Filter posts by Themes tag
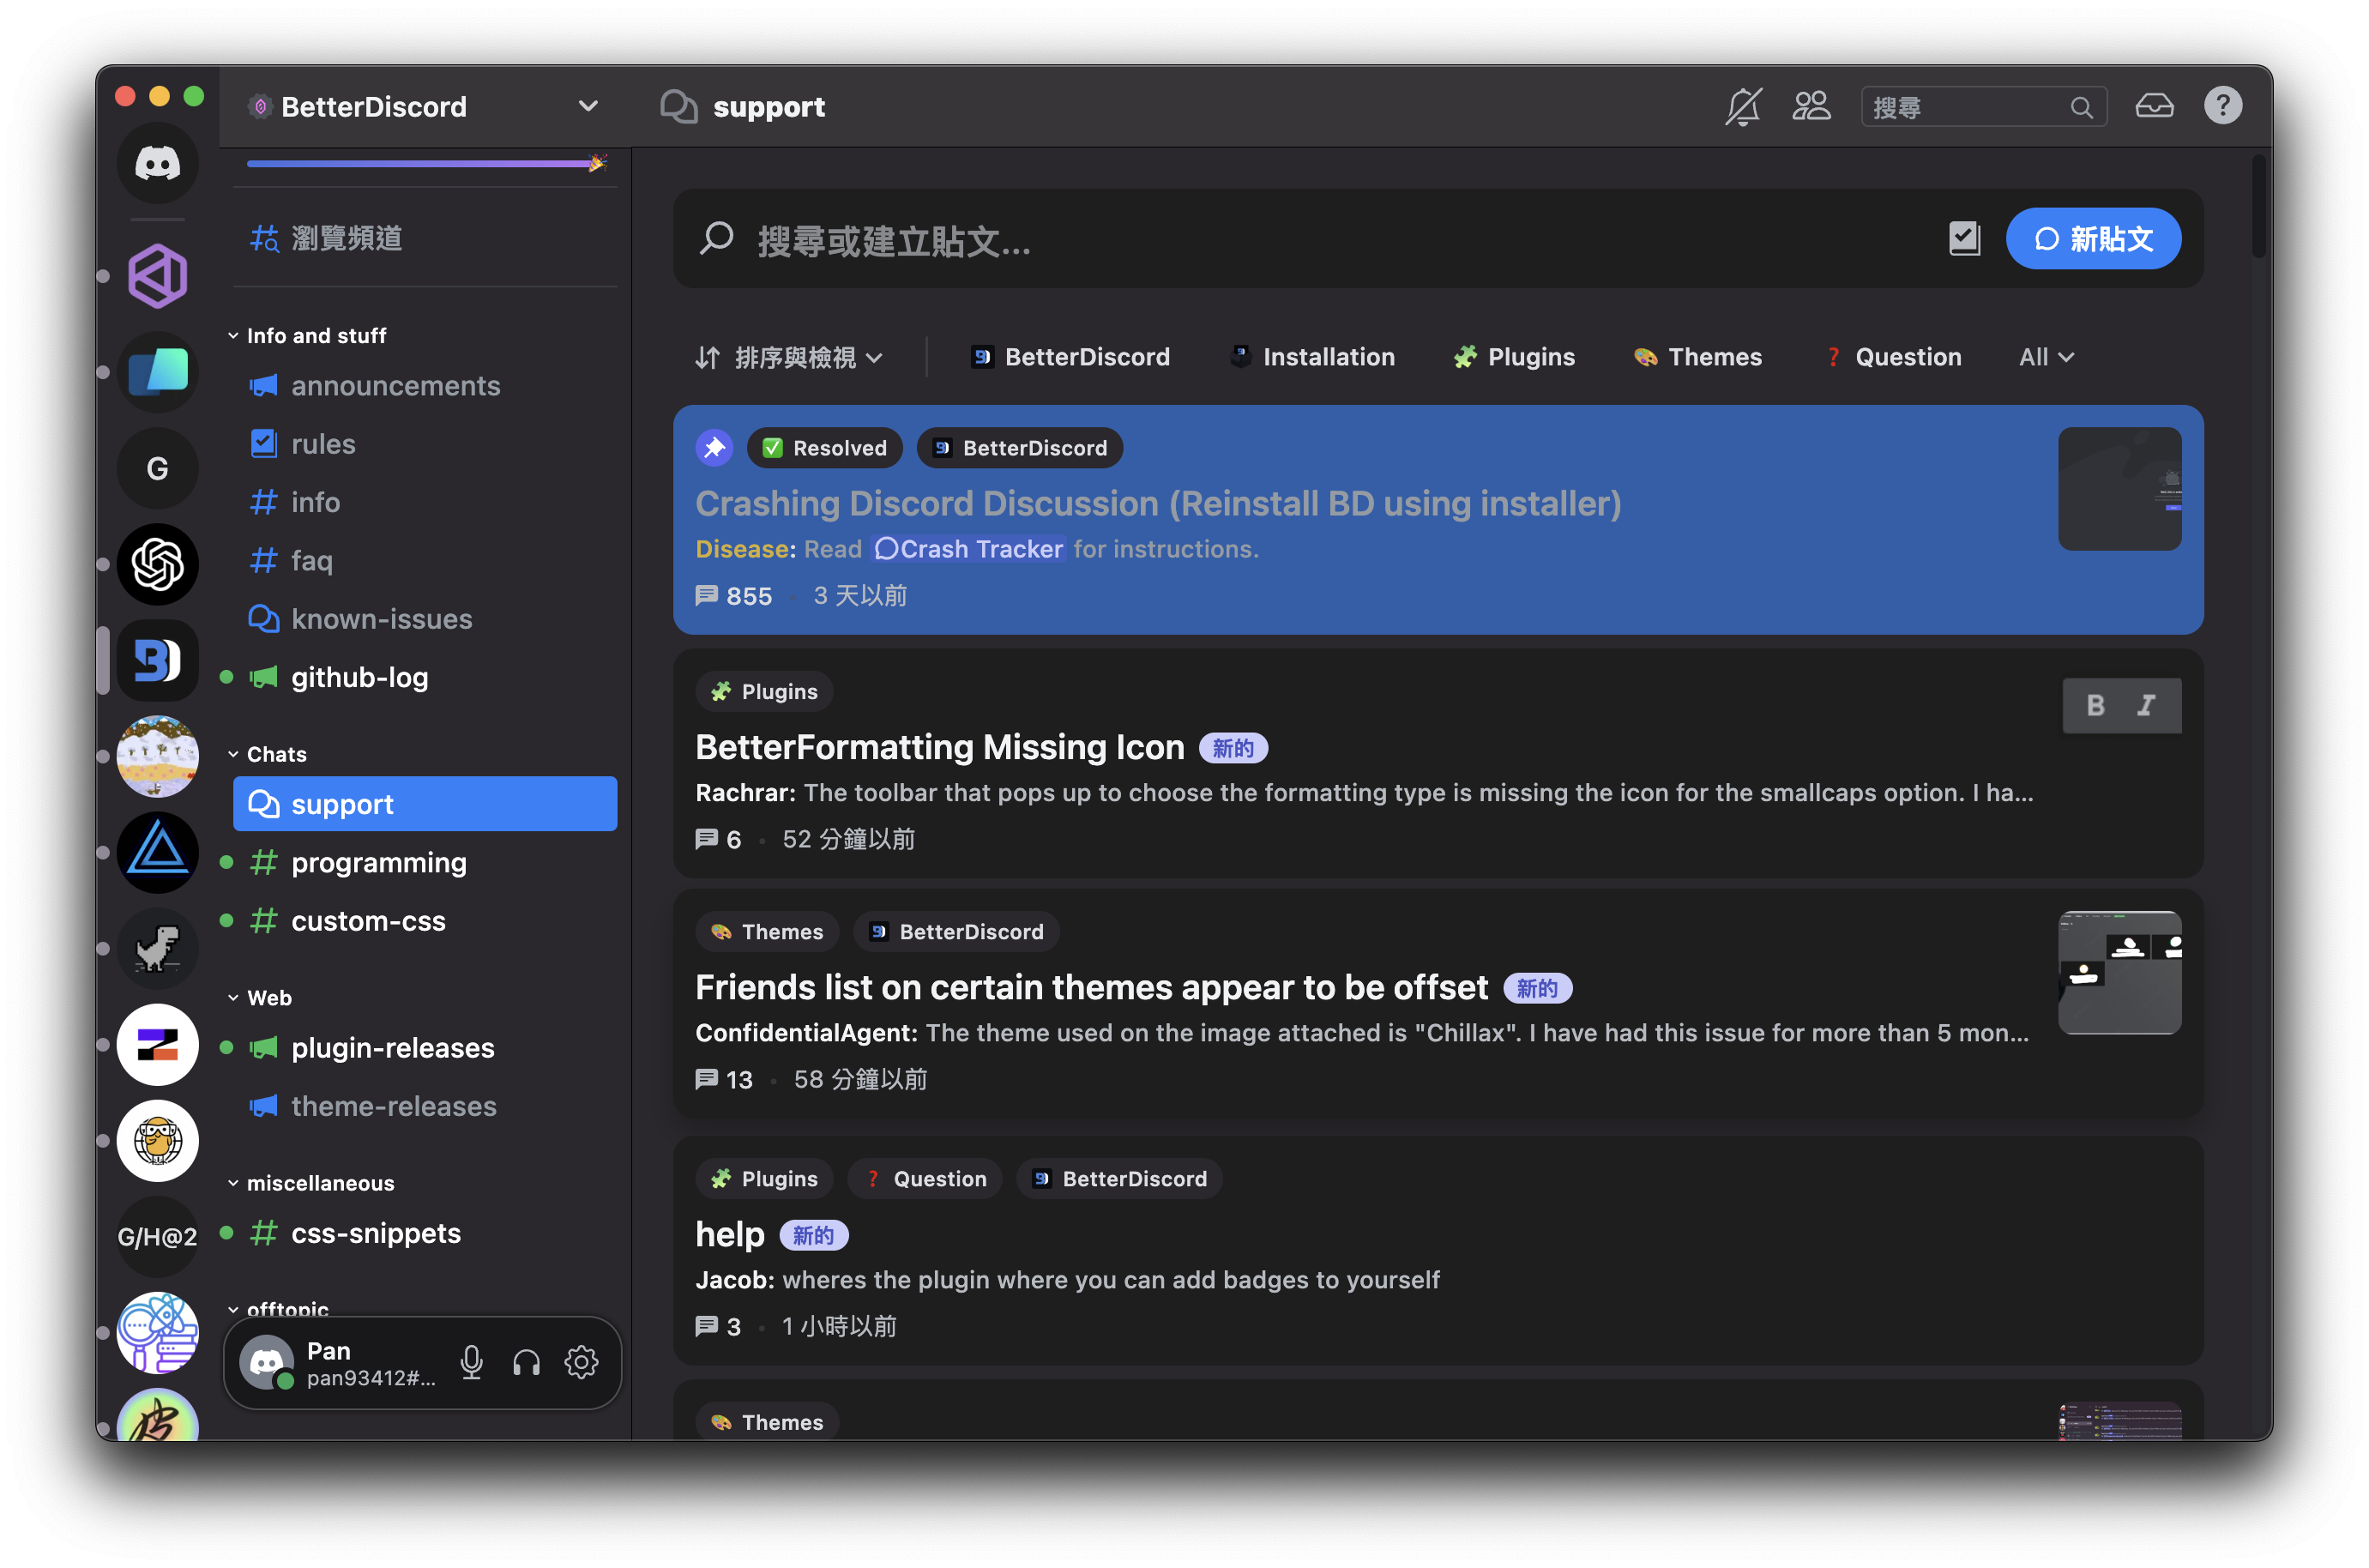The image size is (2369, 1568). pyautogui.click(x=1698, y=357)
